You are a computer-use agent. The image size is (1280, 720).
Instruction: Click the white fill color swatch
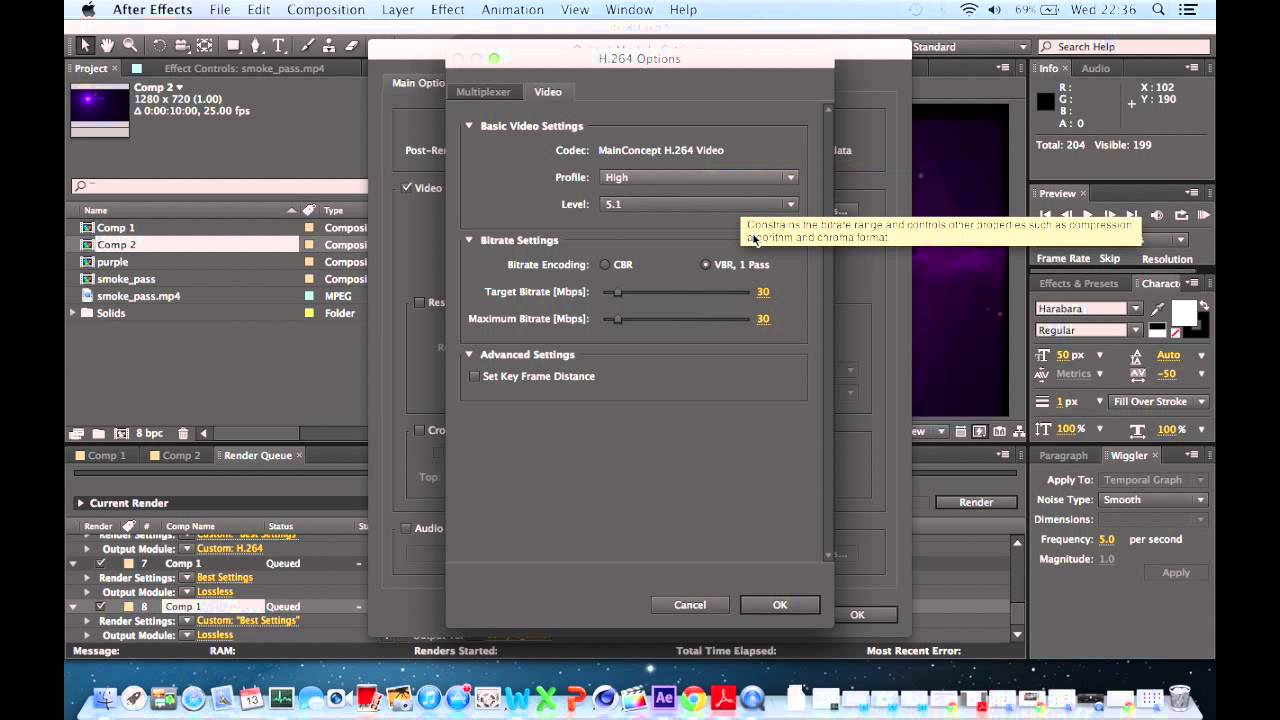[x=1183, y=313]
